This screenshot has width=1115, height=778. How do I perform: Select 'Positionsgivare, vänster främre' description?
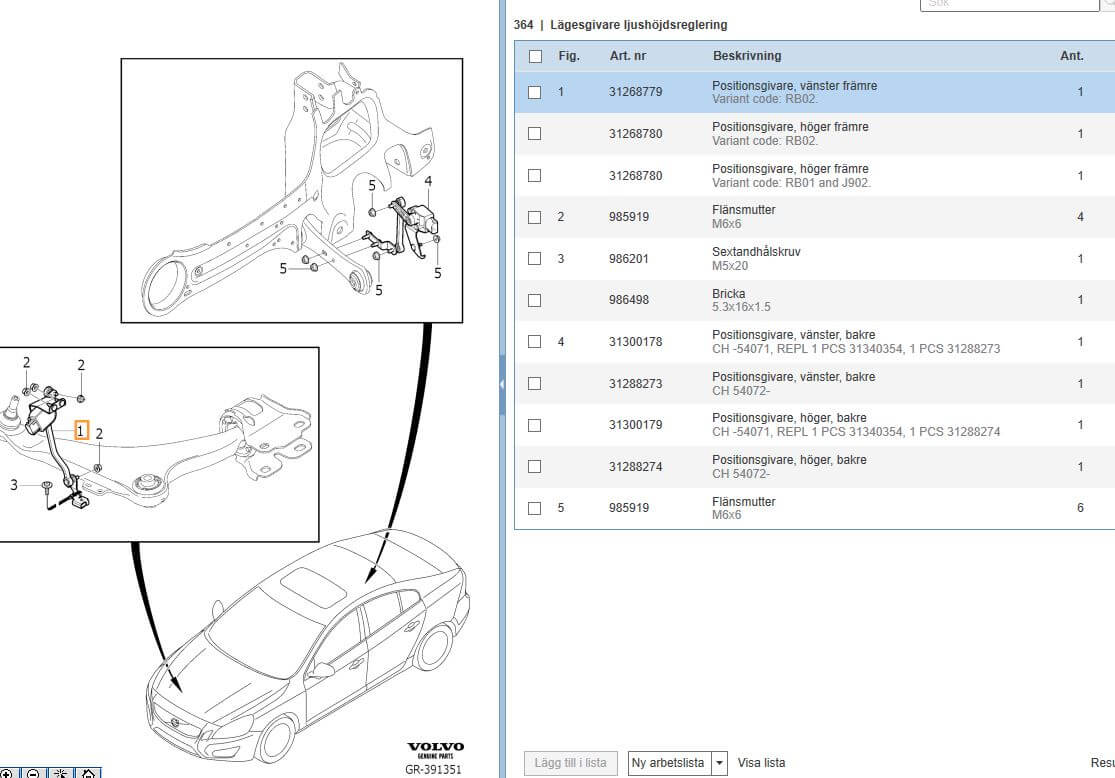click(794, 85)
